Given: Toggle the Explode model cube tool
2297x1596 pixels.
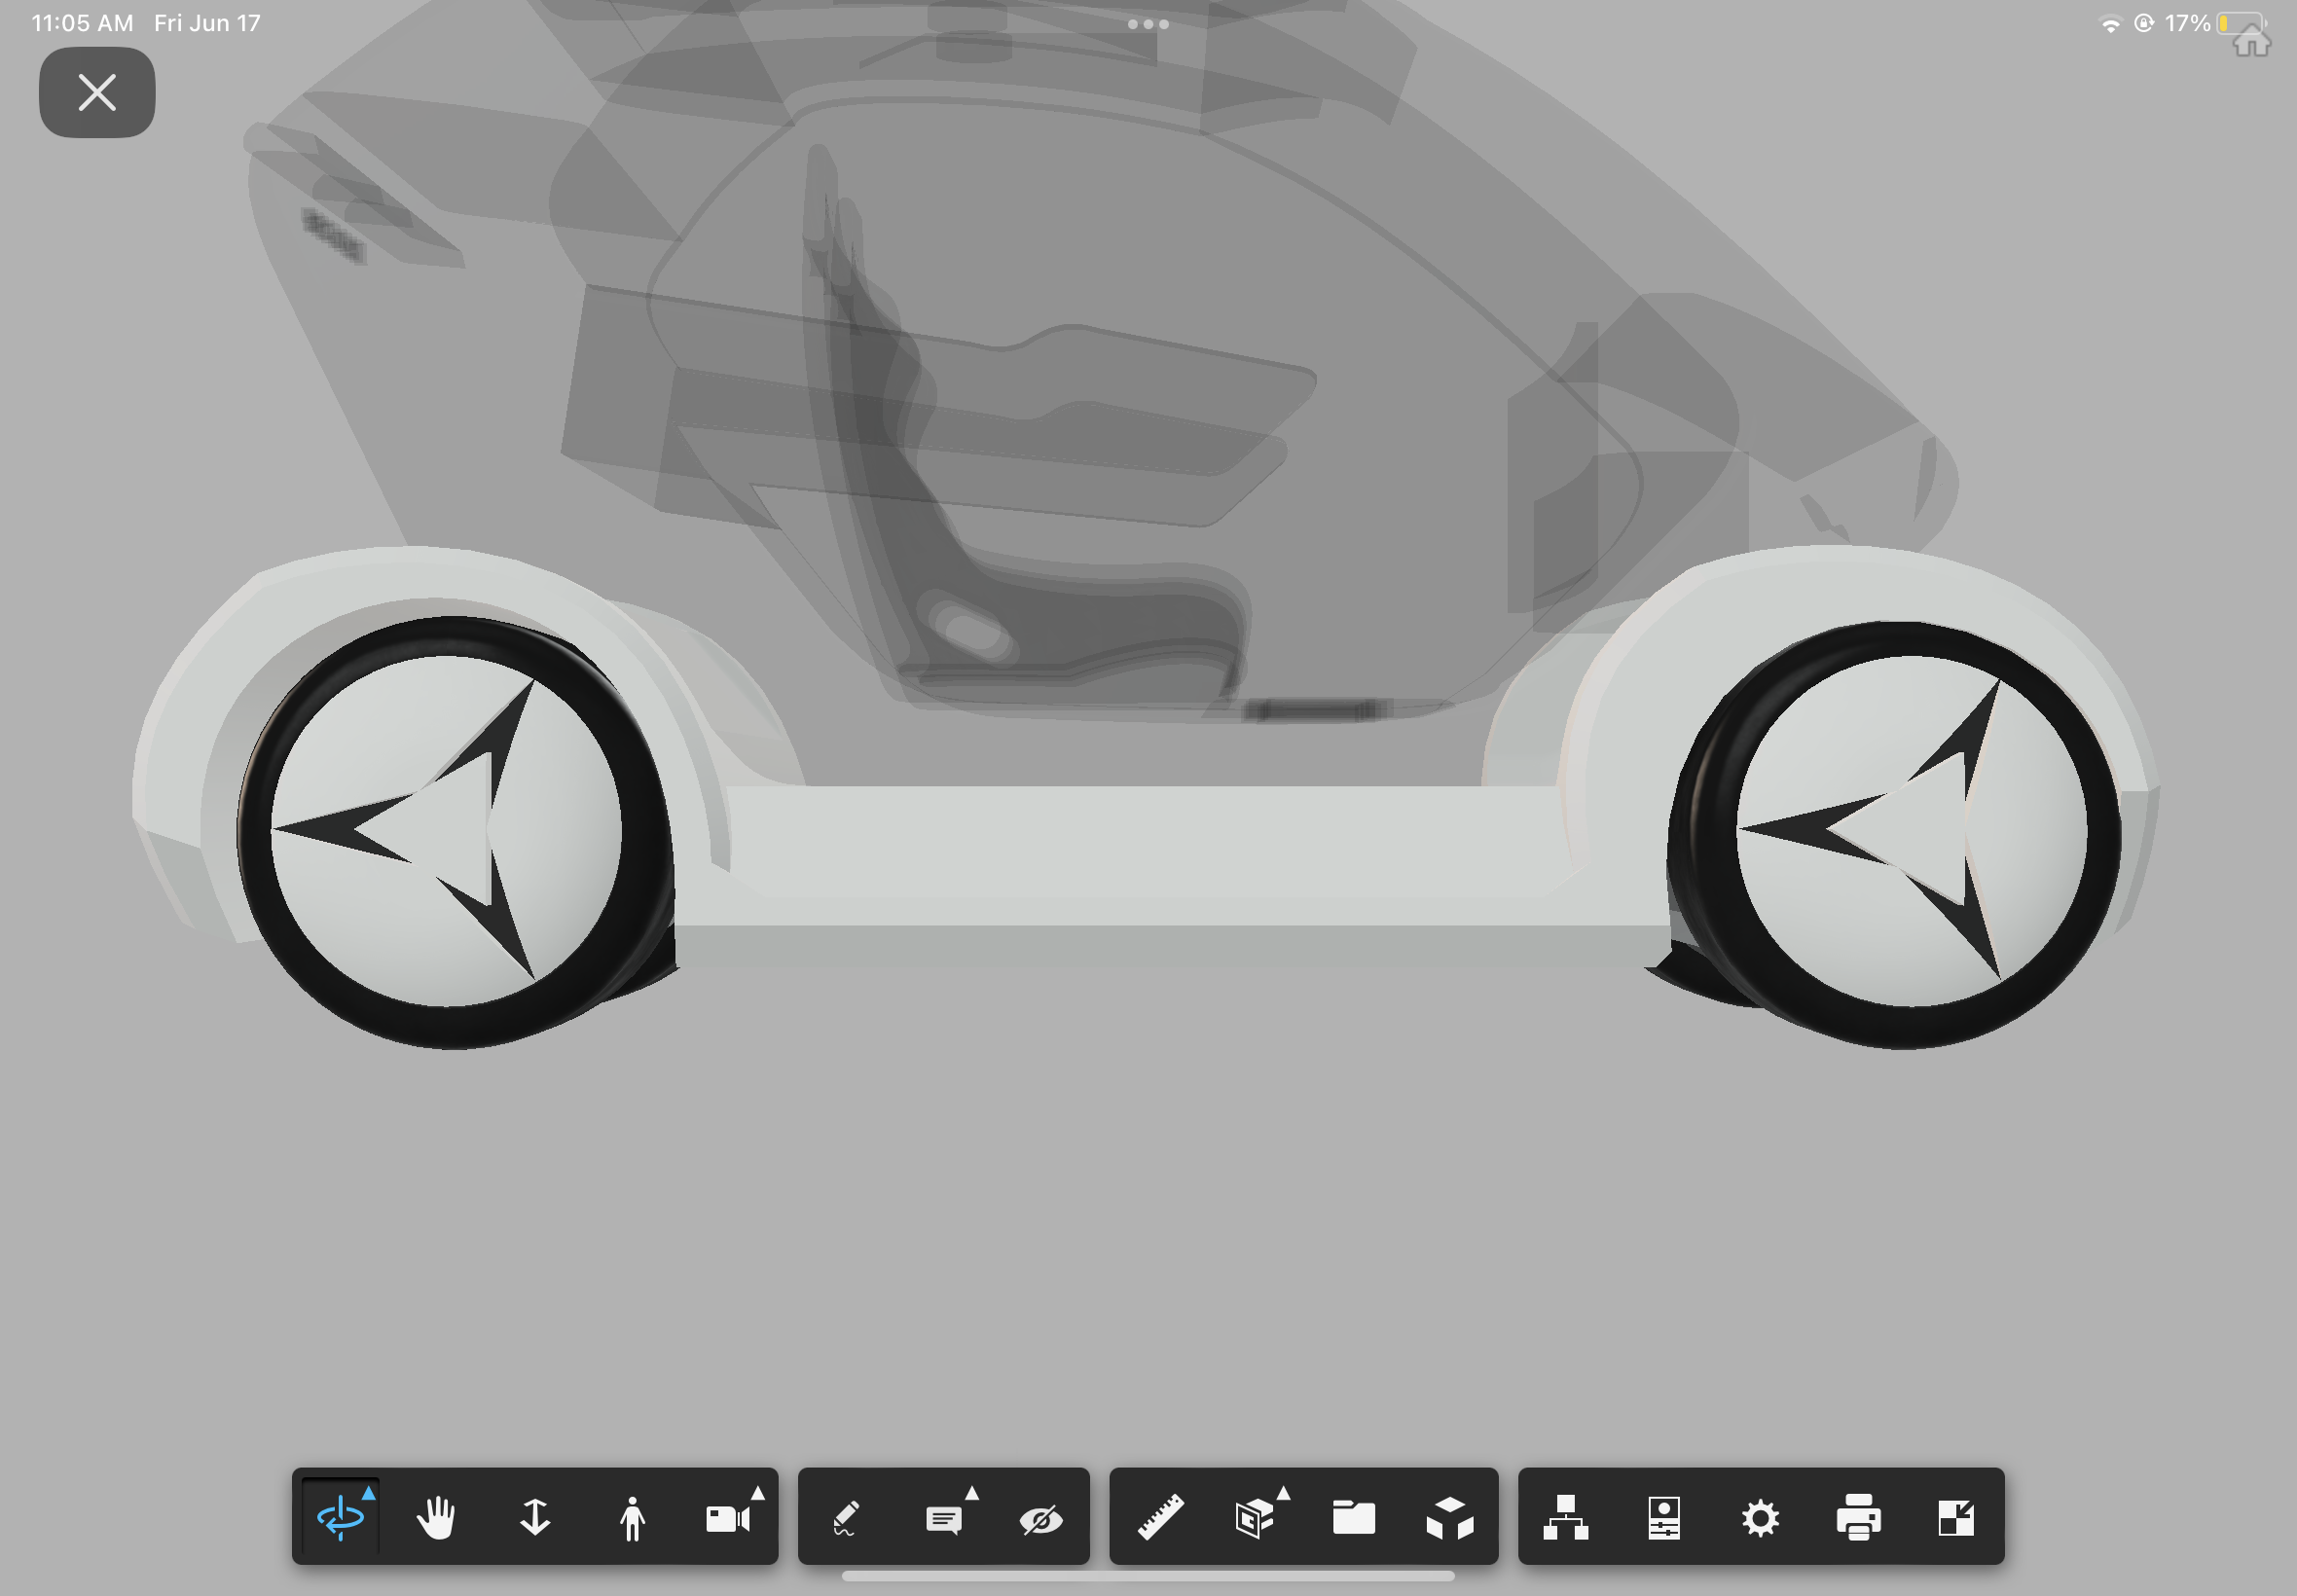Looking at the screenshot, I should [x=1450, y=1517].
